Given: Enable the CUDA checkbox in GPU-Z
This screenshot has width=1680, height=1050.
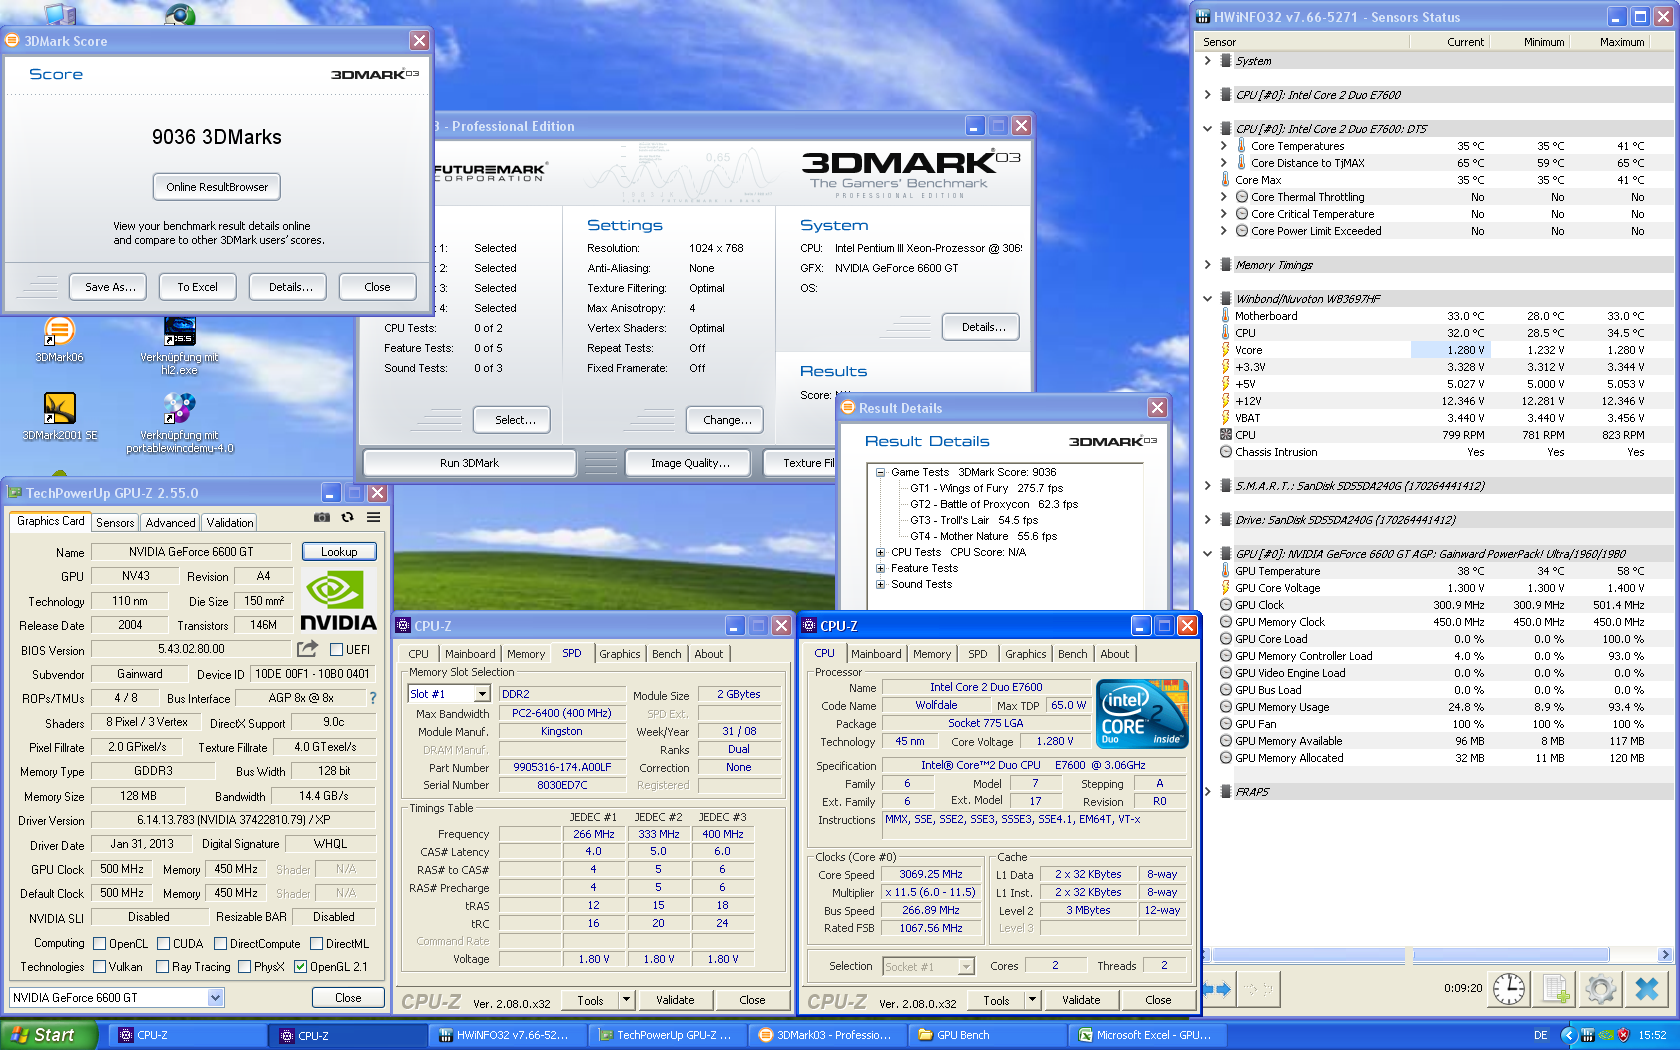Looking at the screenshot, I should click(x=162, y=942).
